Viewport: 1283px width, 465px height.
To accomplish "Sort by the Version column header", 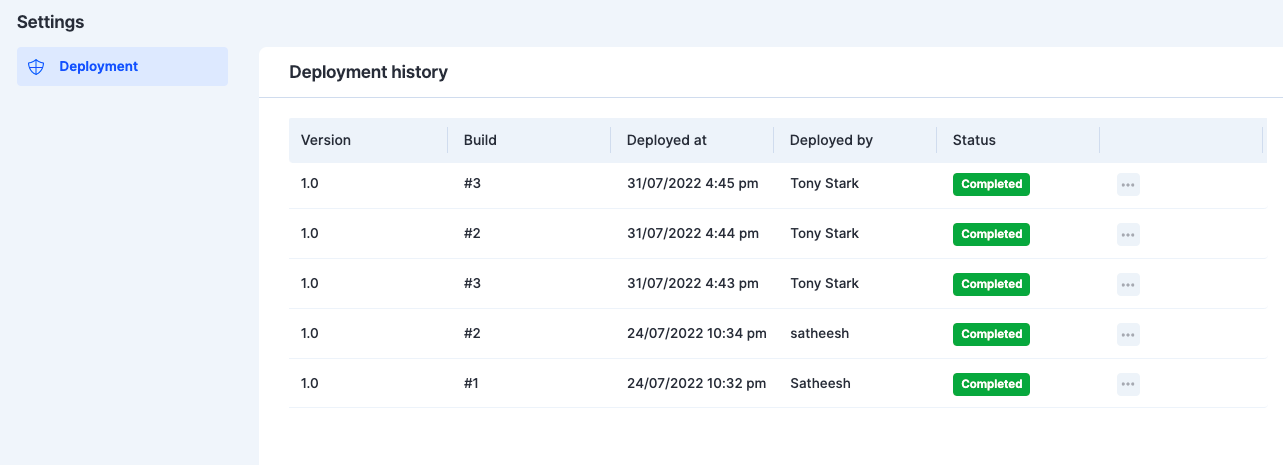I will point(326,140).
